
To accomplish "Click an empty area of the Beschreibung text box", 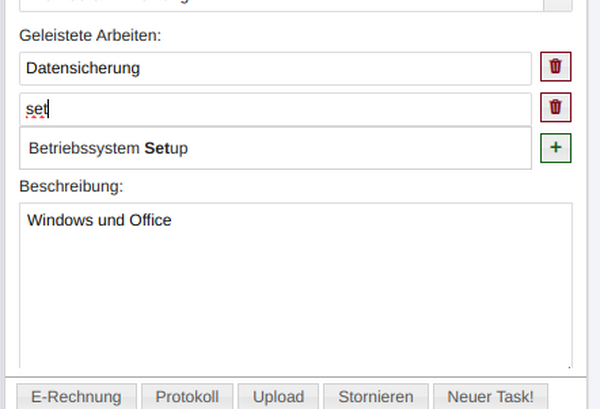I will [295, 300].
